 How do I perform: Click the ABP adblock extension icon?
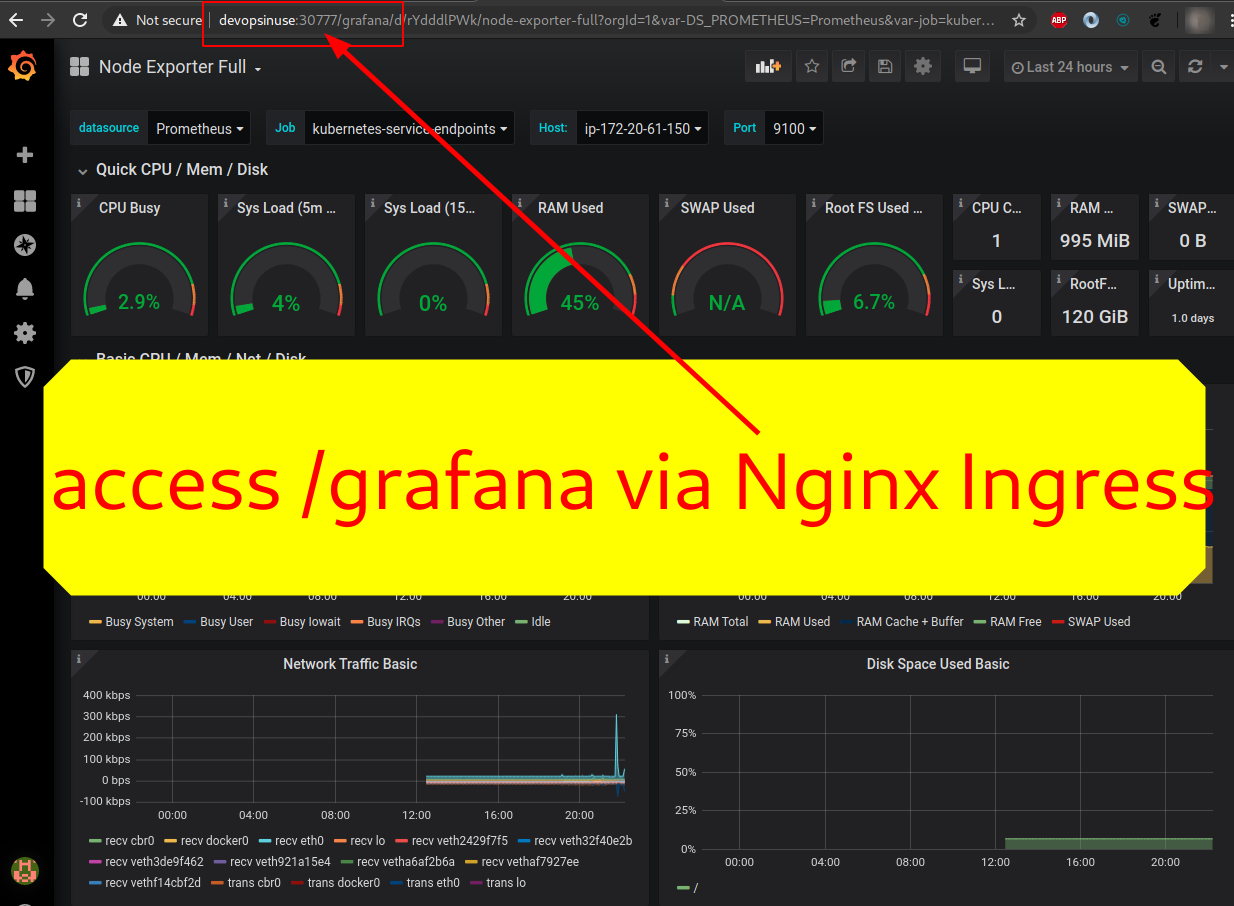1059,19
